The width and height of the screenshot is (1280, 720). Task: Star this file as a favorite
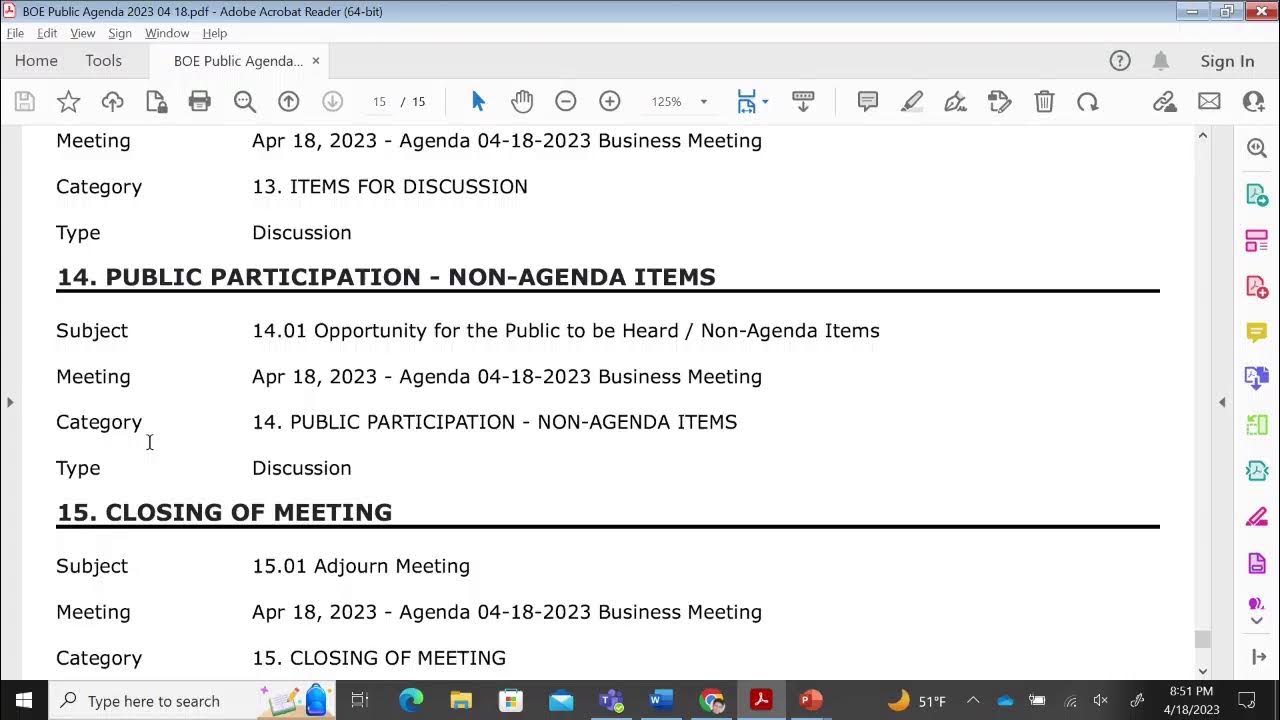coord(68,101)
